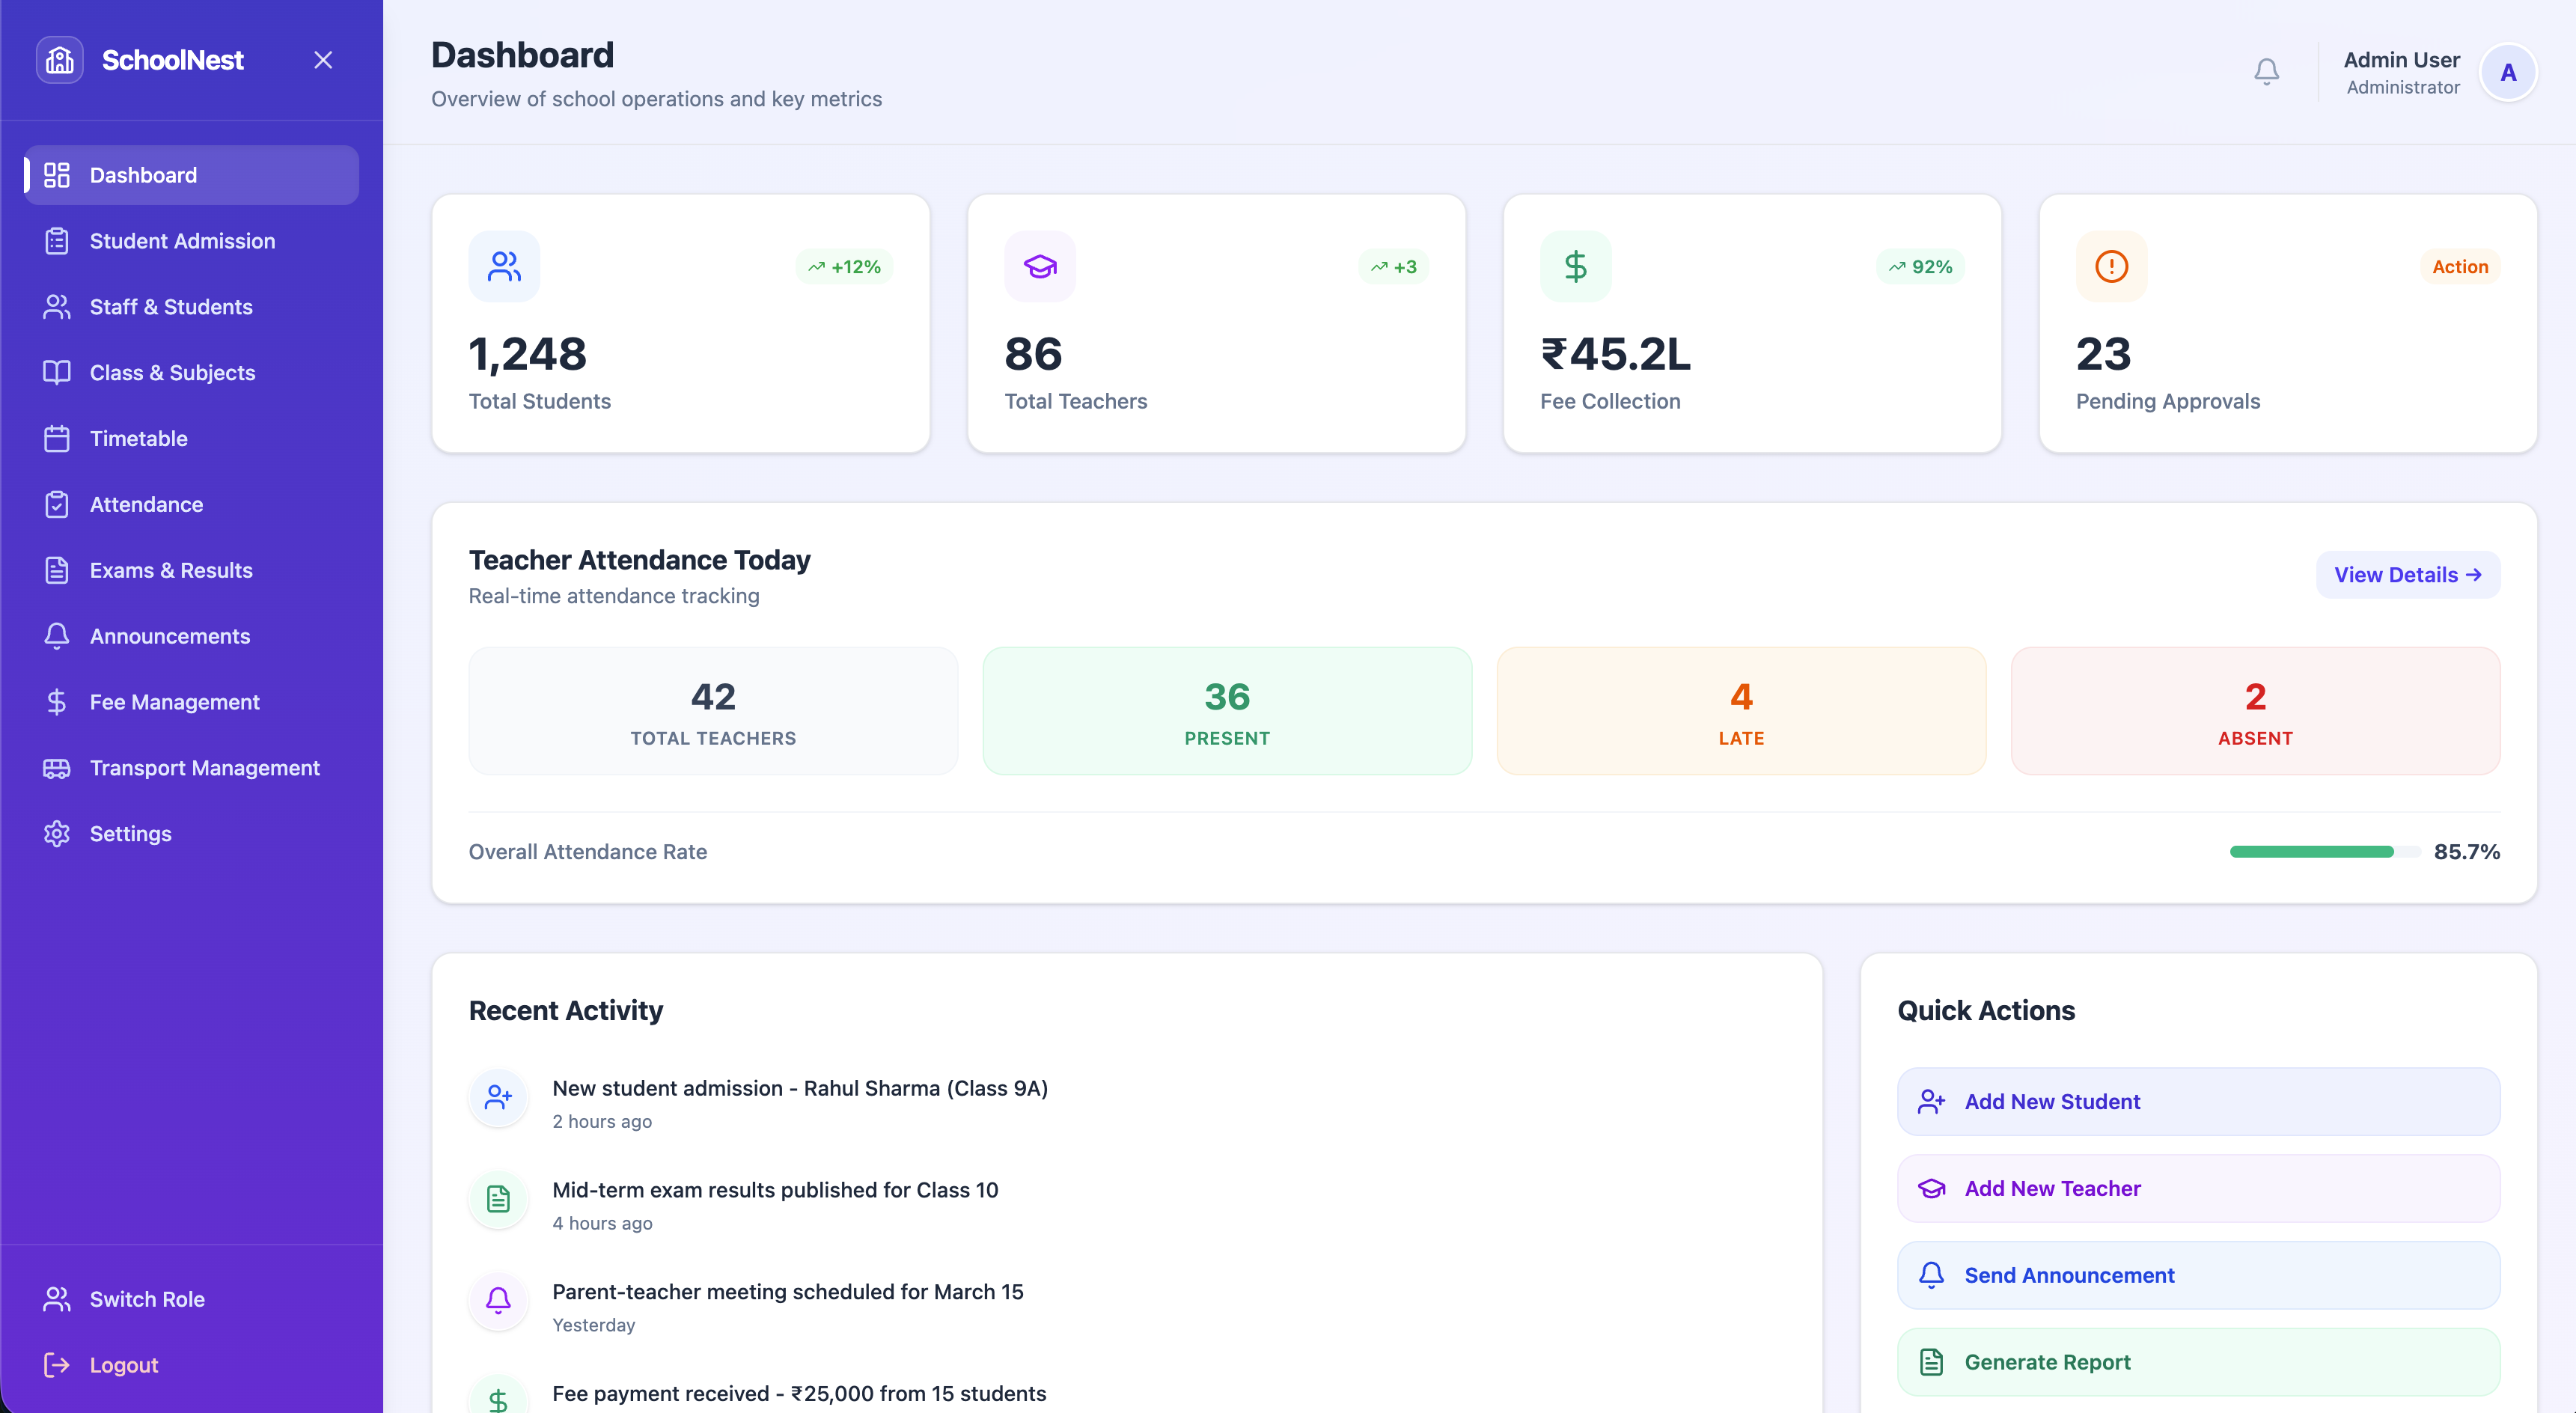Click the Admin User avatar circle
The width and height of the screenshot is (2576, 1413).
[2507, 72]
